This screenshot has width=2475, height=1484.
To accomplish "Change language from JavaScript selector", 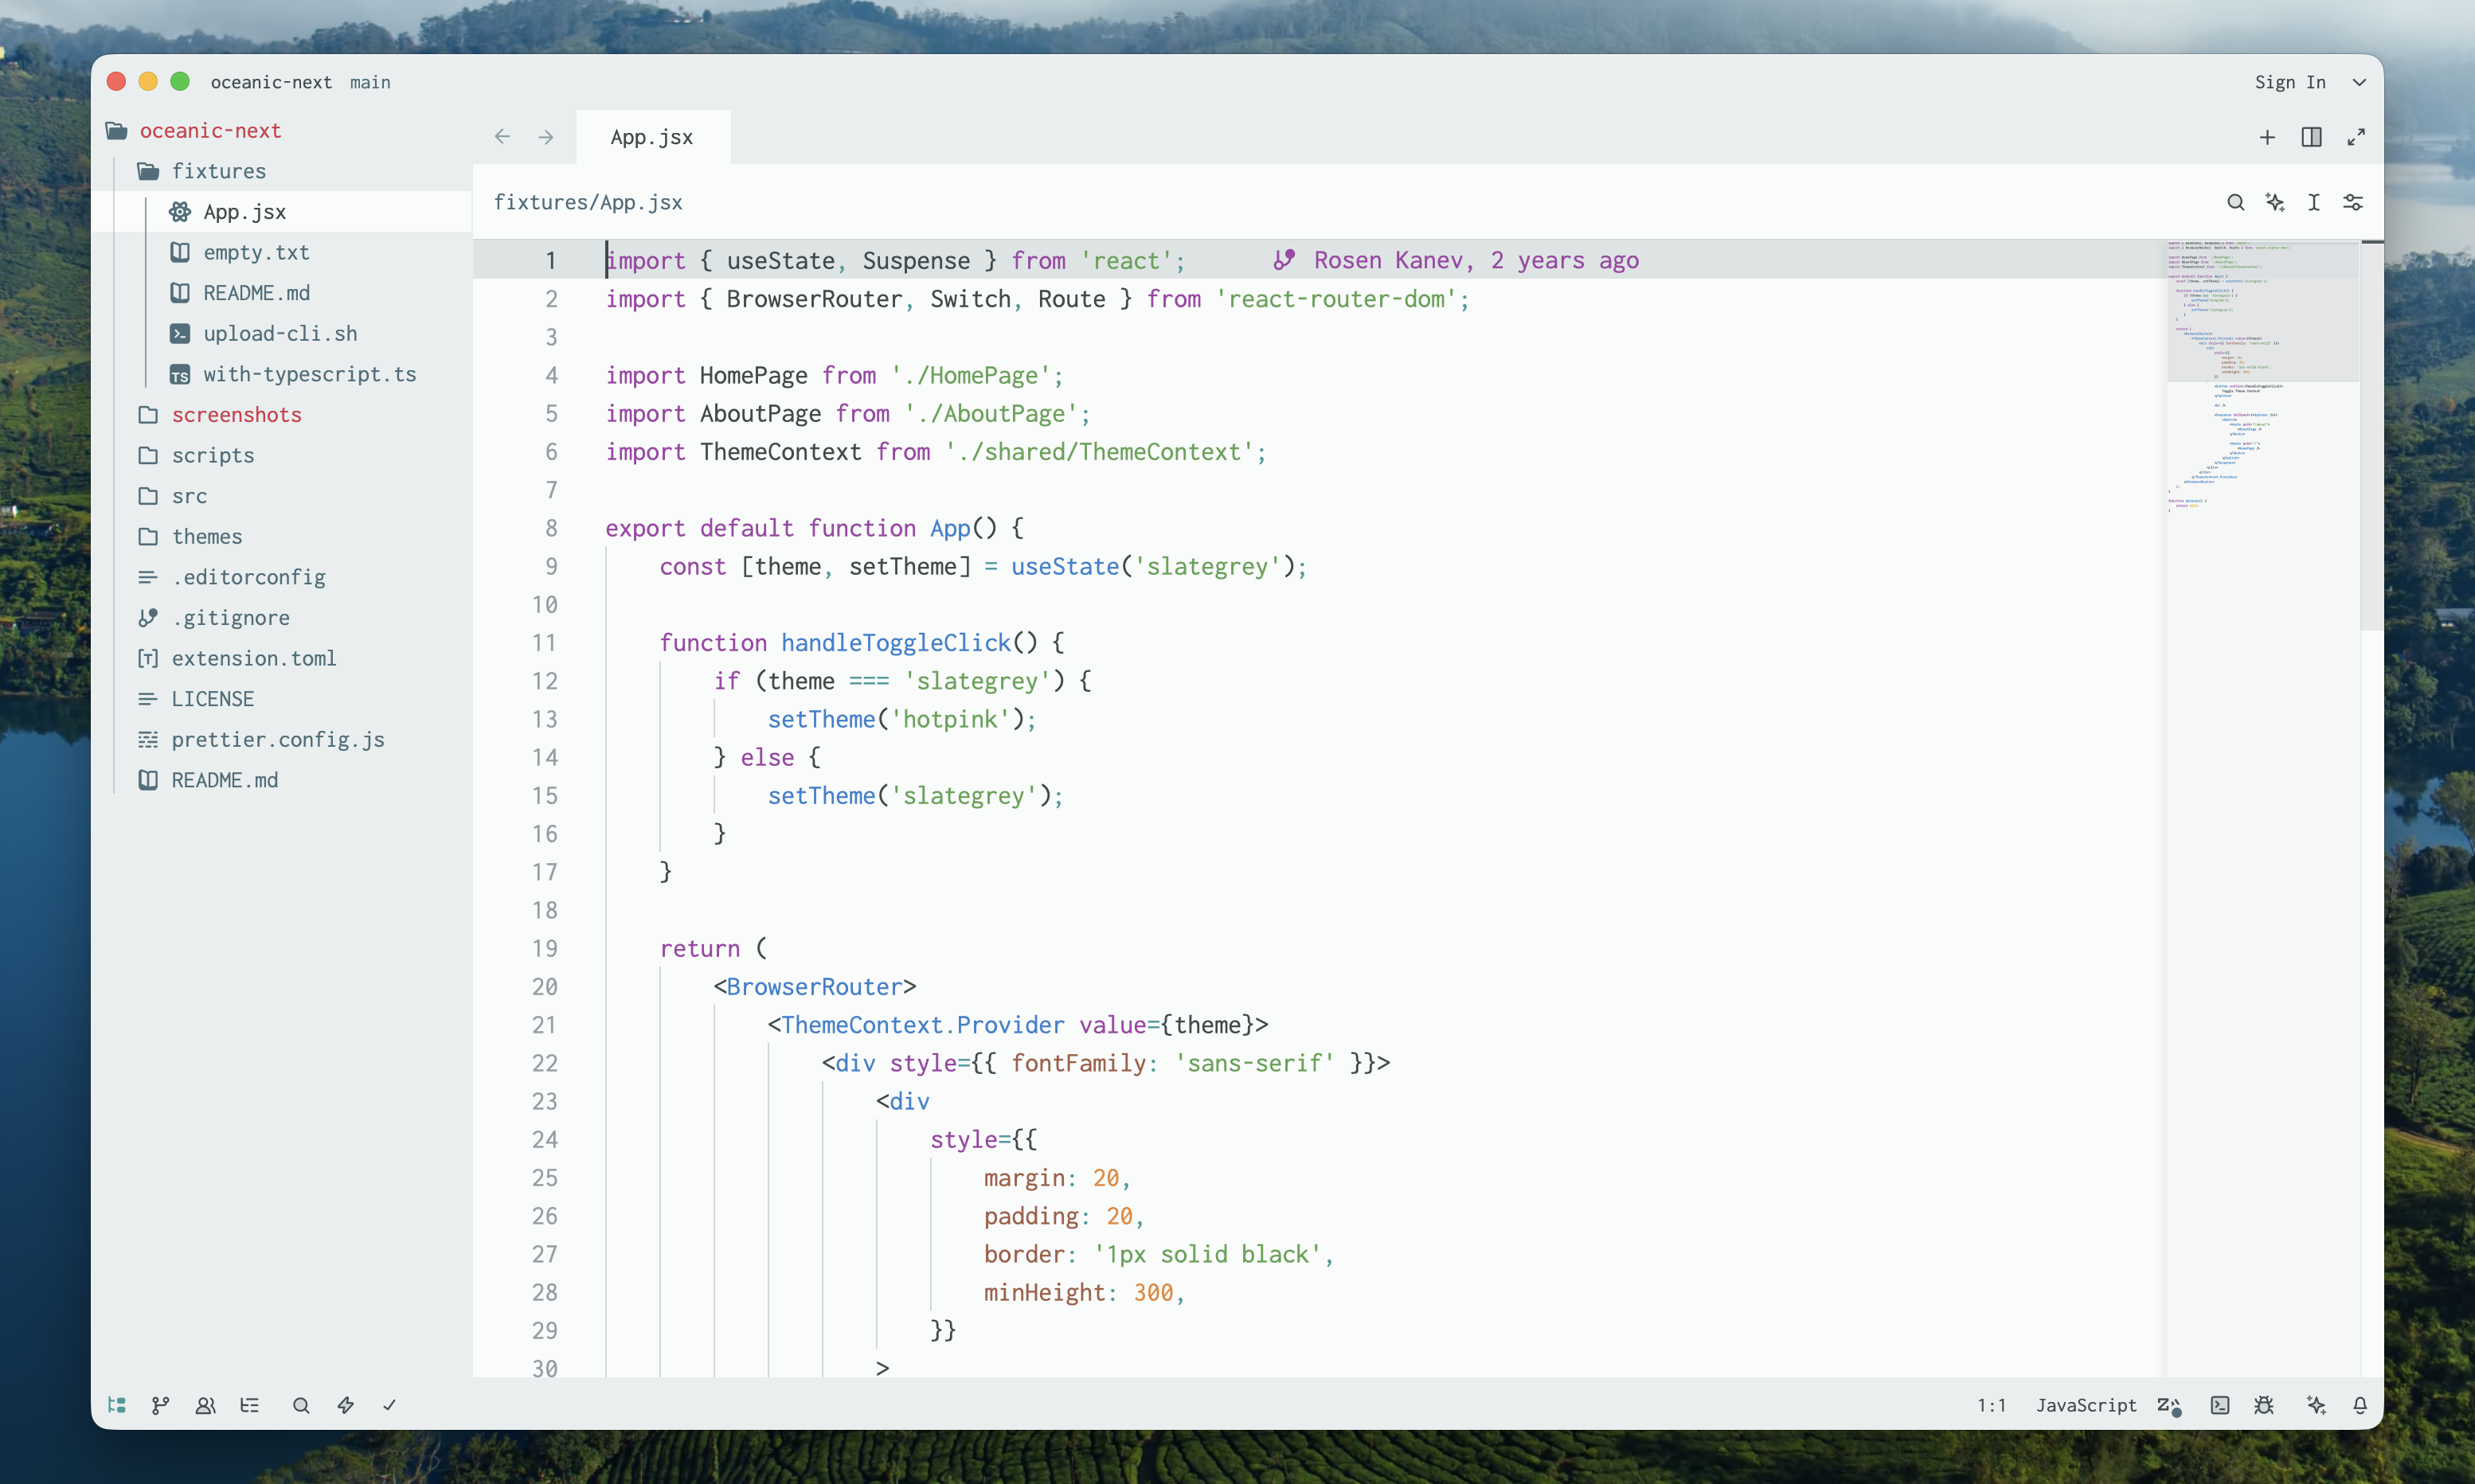I will click(2086, 1405).
